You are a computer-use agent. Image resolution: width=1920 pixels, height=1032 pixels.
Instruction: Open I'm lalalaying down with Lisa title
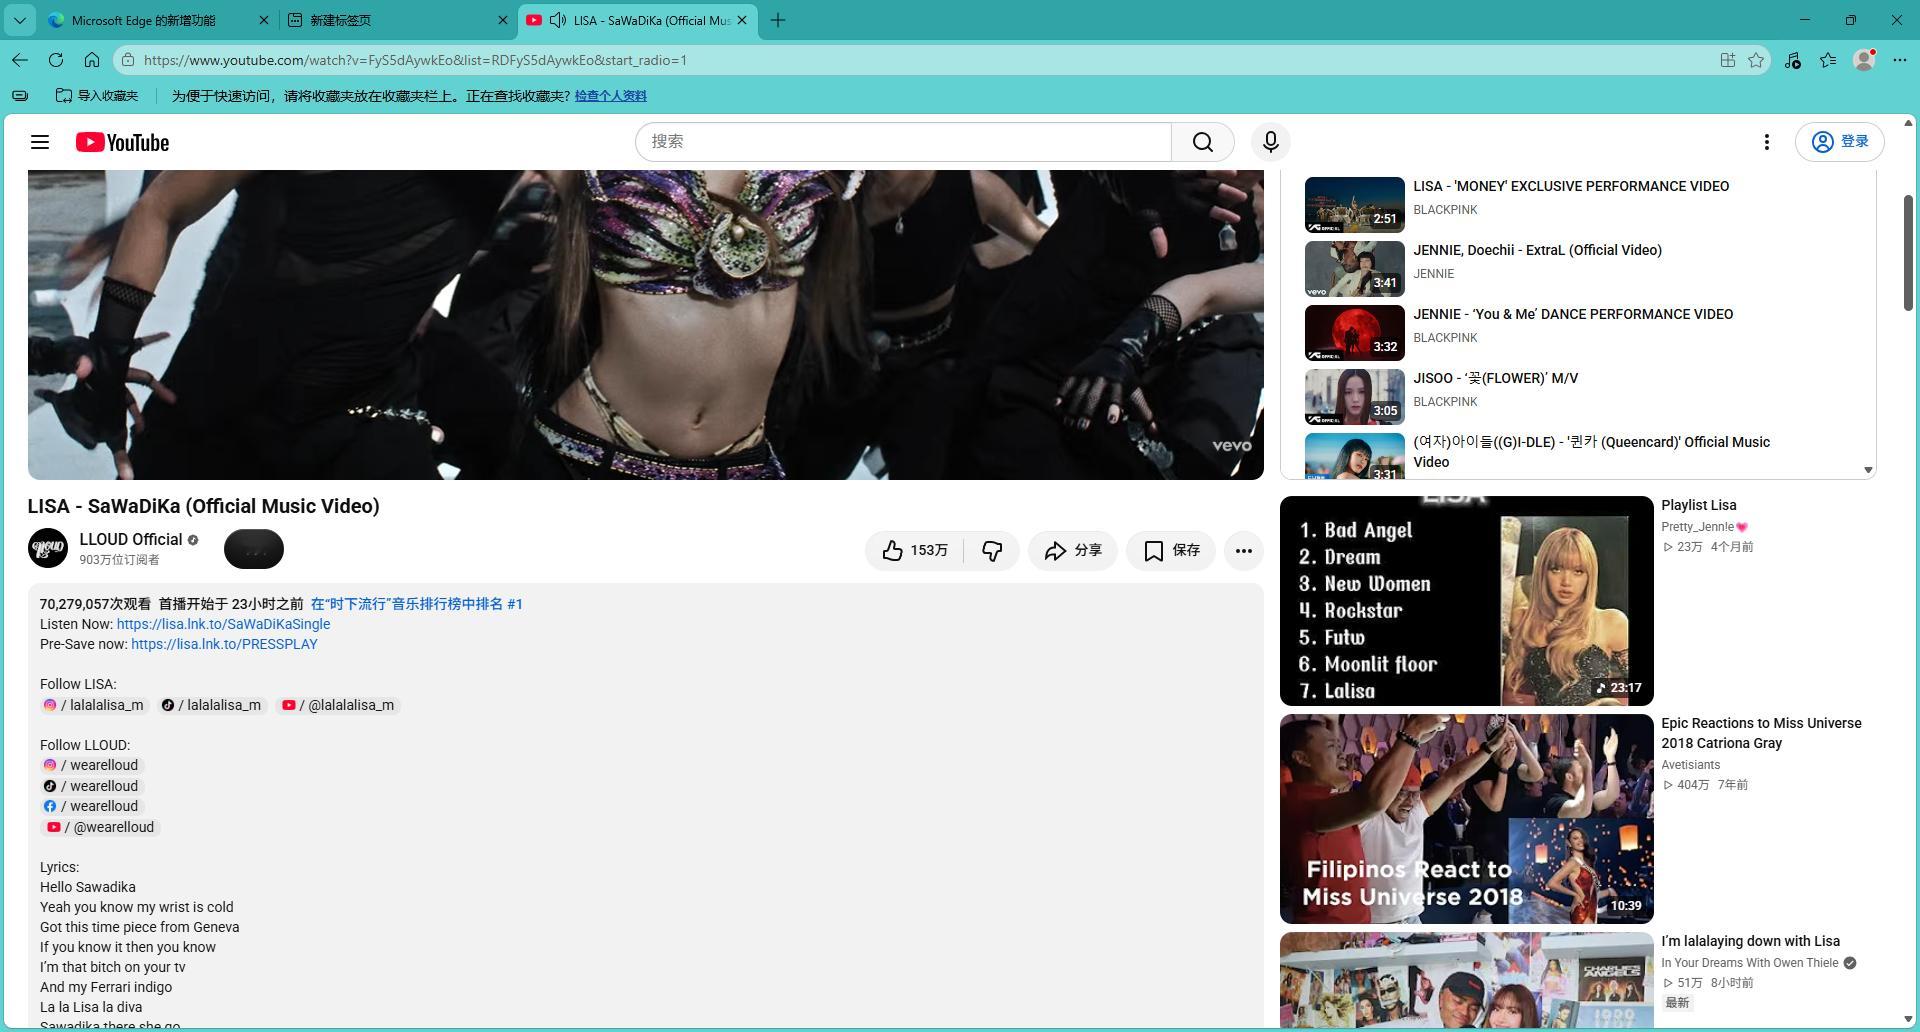coord(1751,941)
